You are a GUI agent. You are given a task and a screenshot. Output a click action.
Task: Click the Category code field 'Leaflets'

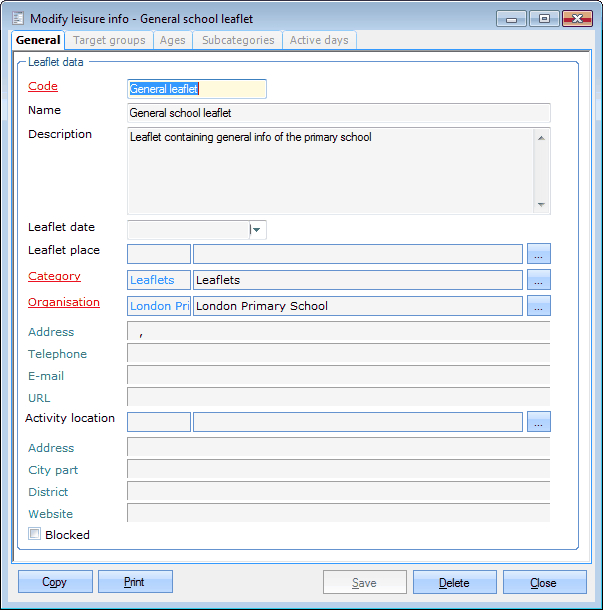tap(159, 280)
